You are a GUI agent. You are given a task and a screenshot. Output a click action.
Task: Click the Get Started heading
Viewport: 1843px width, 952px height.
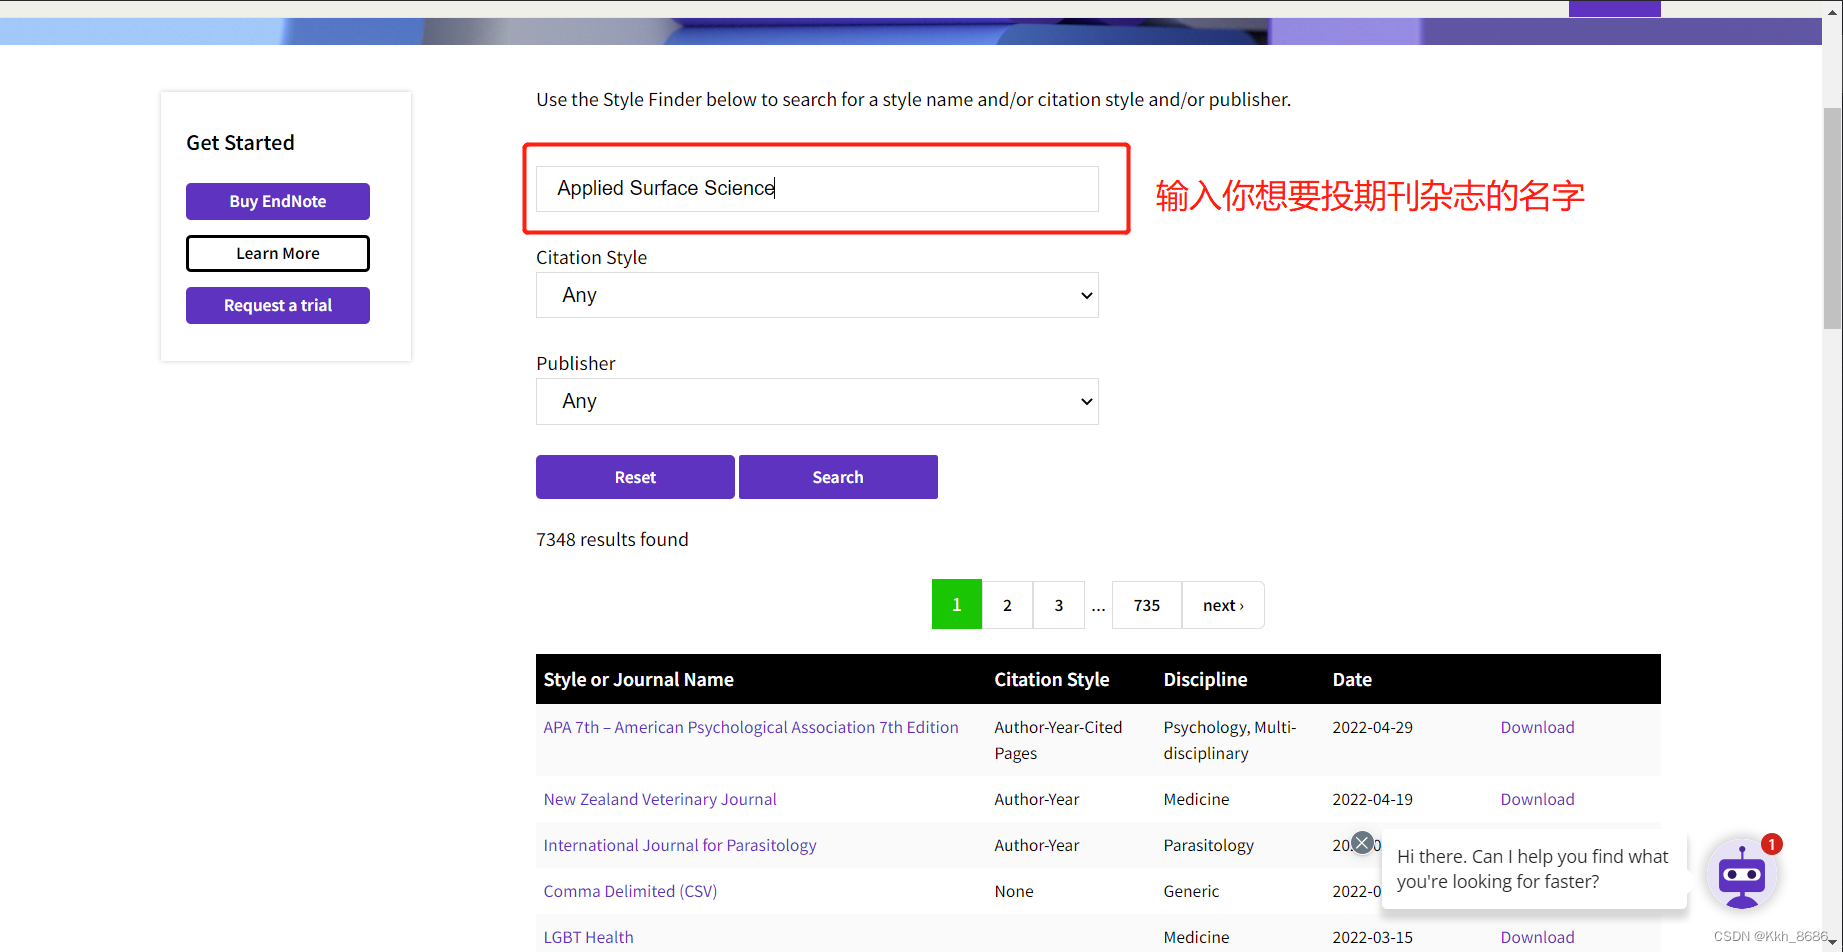tap(240, 142)
